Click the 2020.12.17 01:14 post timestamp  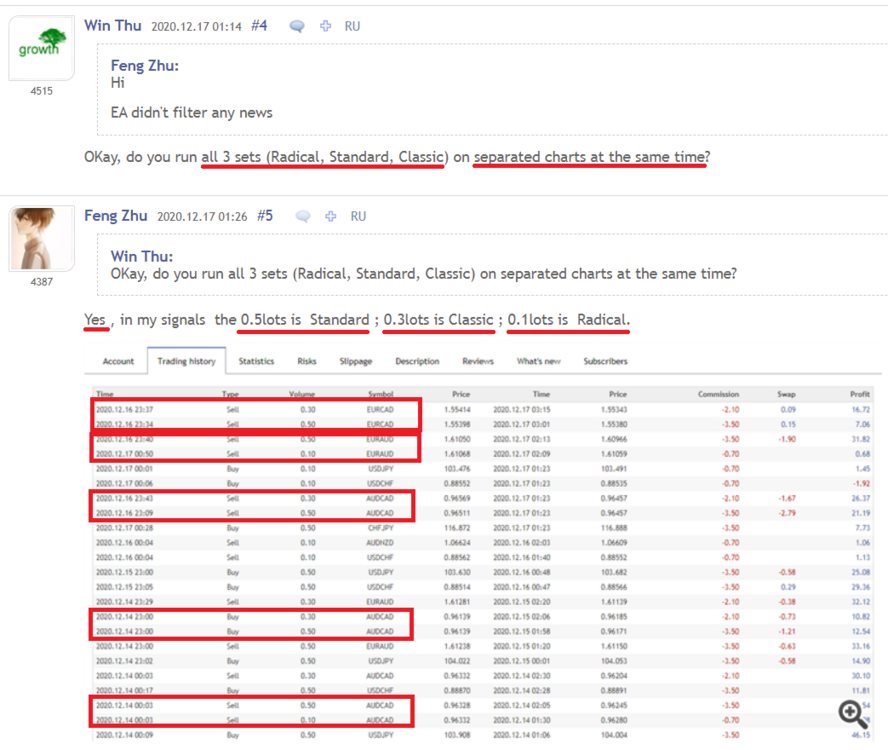coord(196,27)
